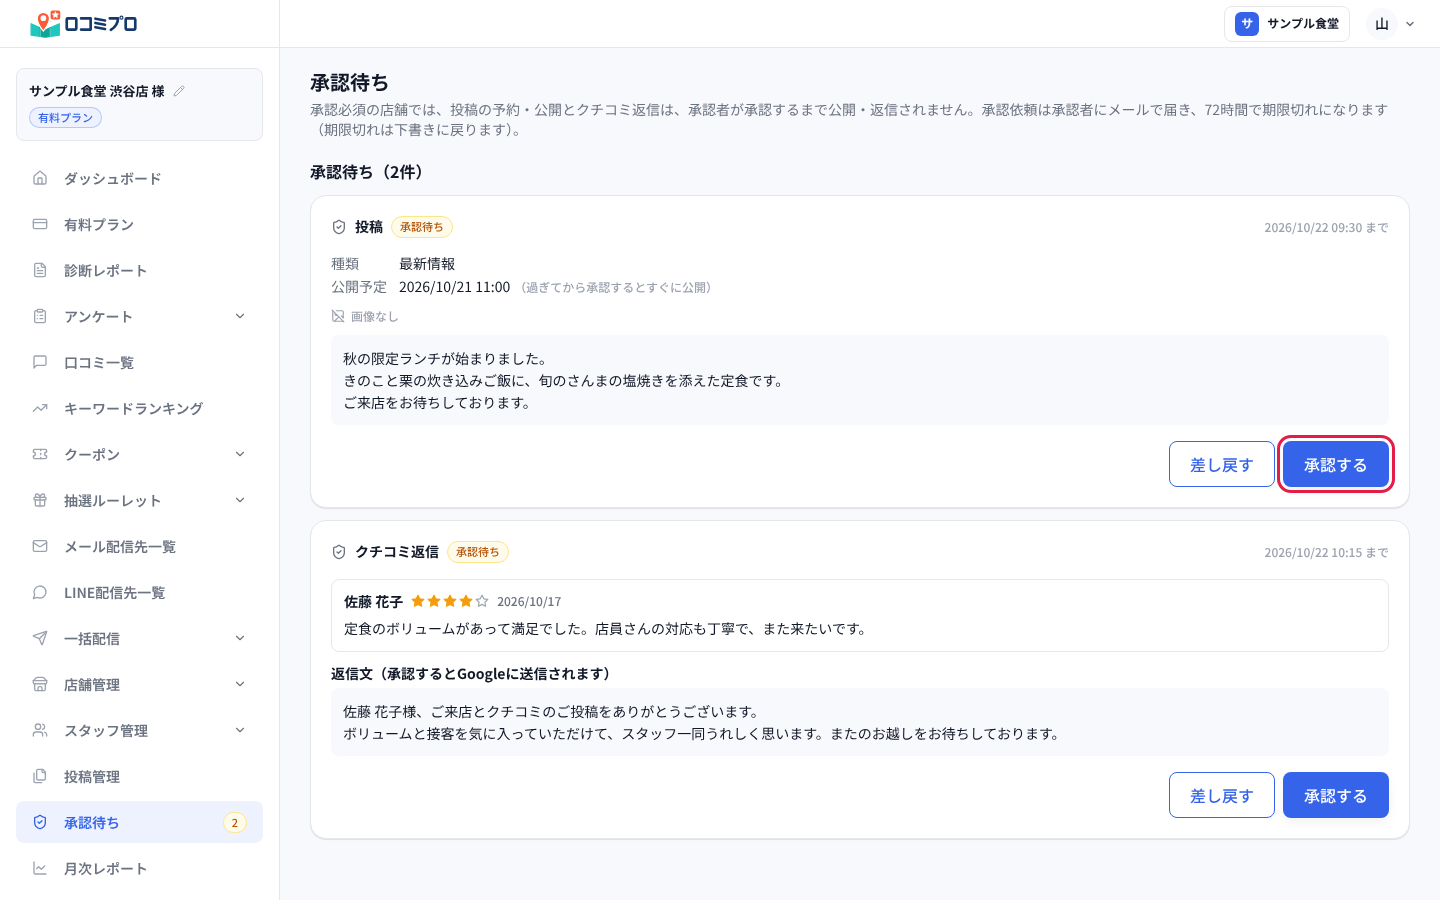Click the 2026/10/22 09:30 まで deadline text

1326,228
